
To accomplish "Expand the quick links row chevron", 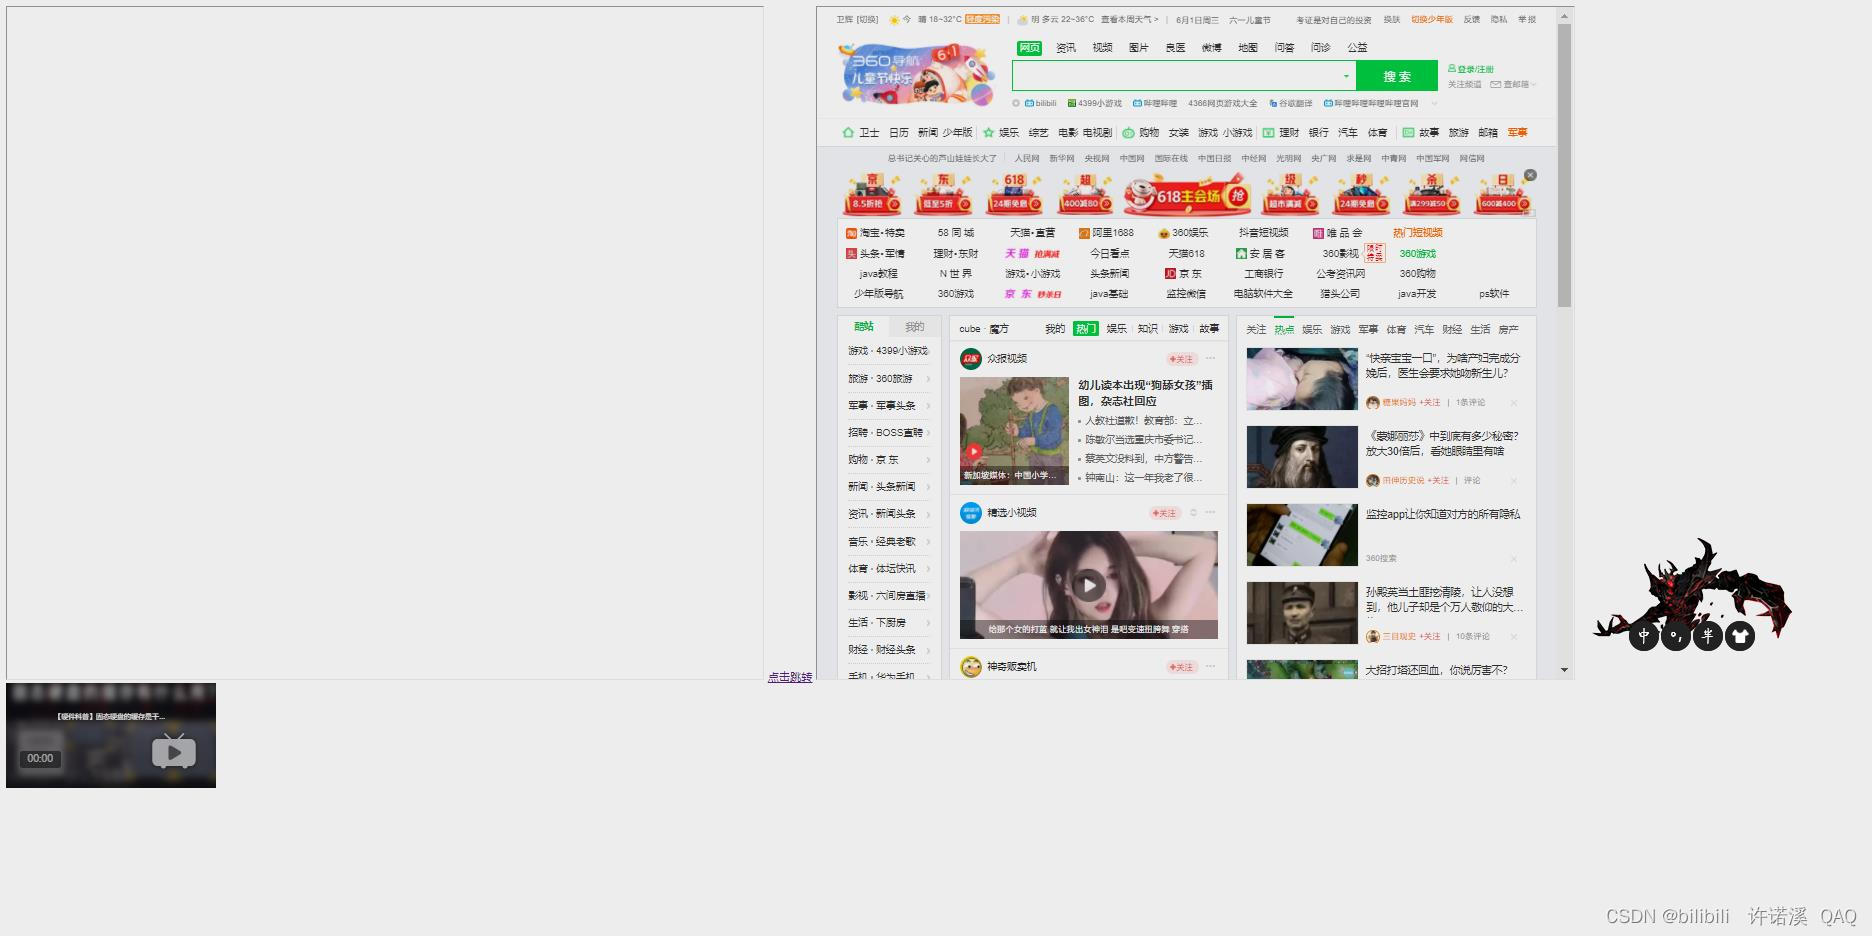I will (x=1435, y=103).
